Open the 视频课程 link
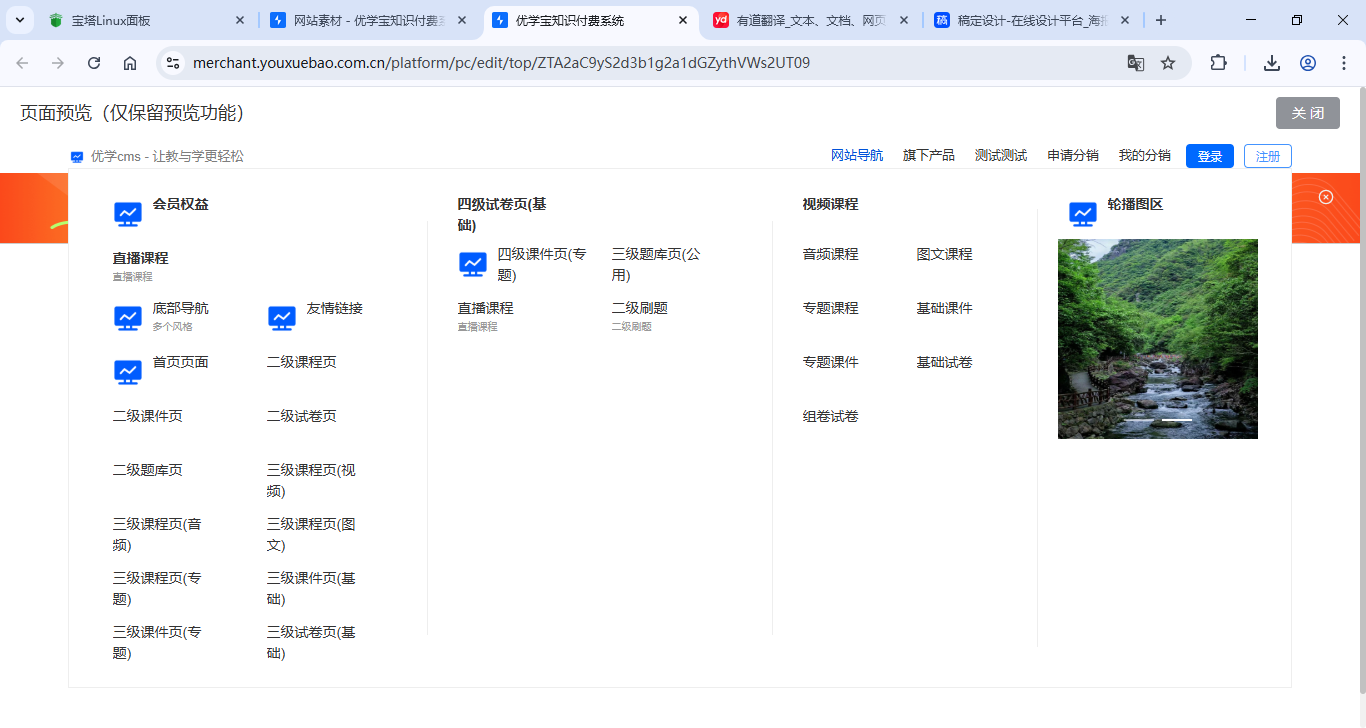The width and height of the screenshot is (1366, 728). click(x=830, y=204)
